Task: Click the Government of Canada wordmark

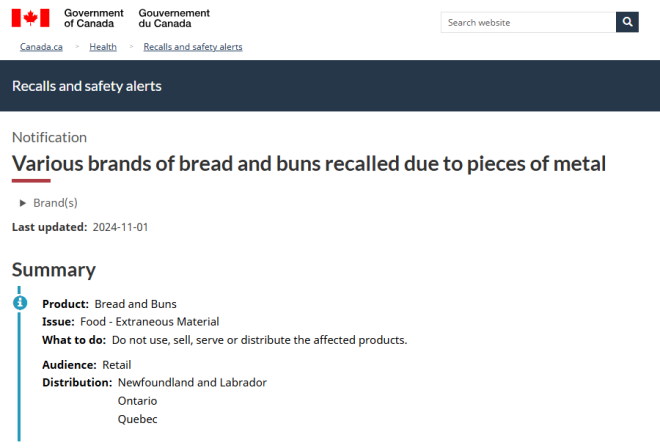Action: [x=93, y=18]
